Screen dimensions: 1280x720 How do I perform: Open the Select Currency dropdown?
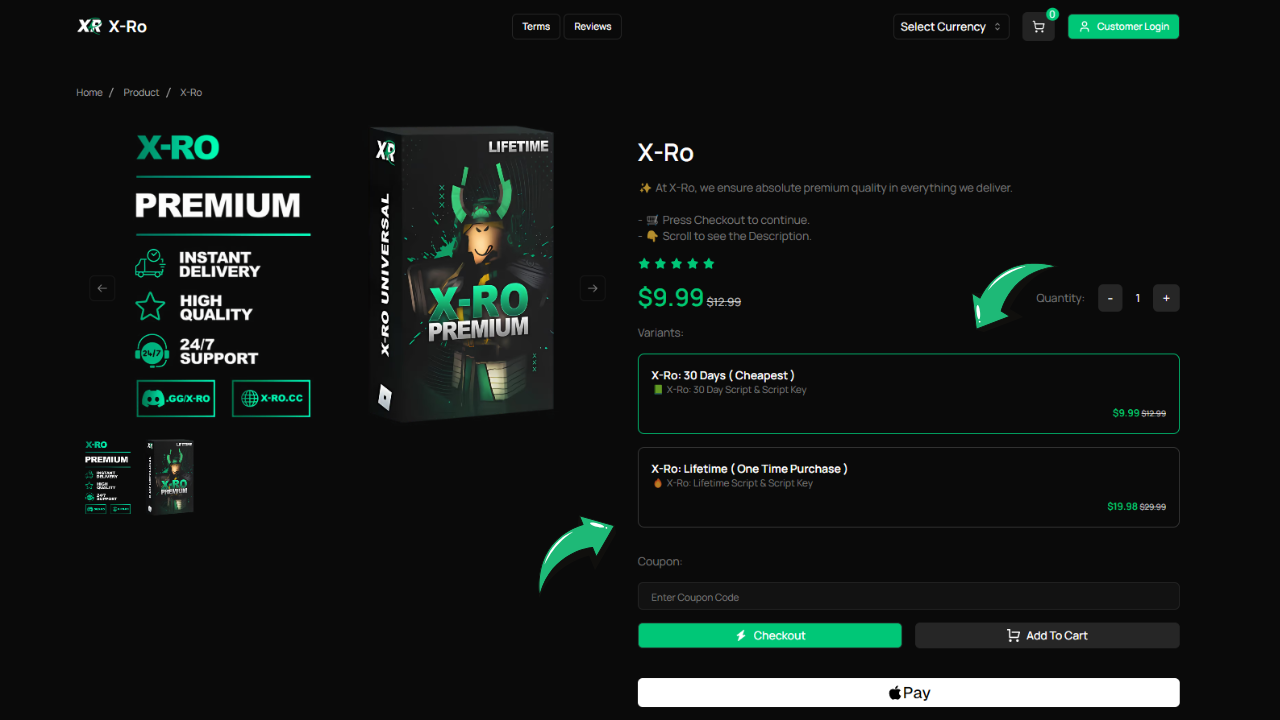coord(951,27)
